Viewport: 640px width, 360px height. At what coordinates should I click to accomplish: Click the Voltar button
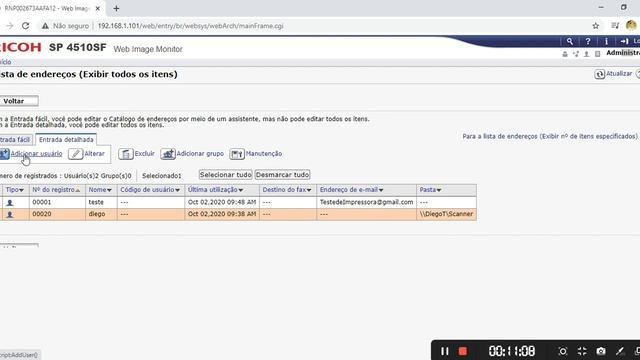coord(19,101)
